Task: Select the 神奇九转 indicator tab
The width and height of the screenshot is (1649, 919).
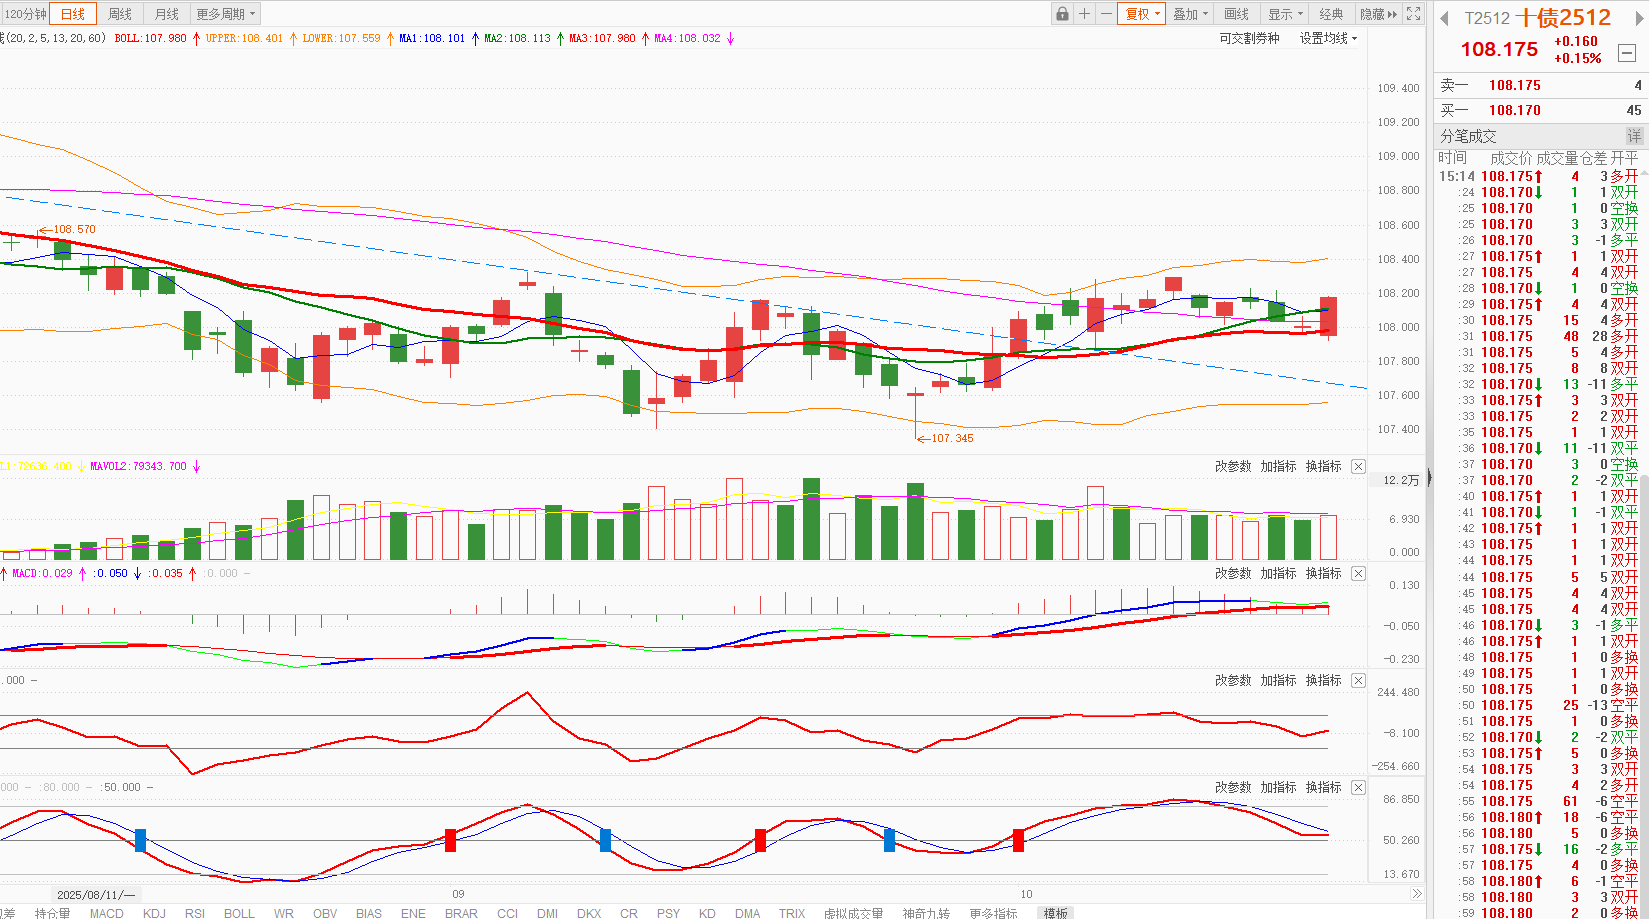Action: (x=926, y=913)
